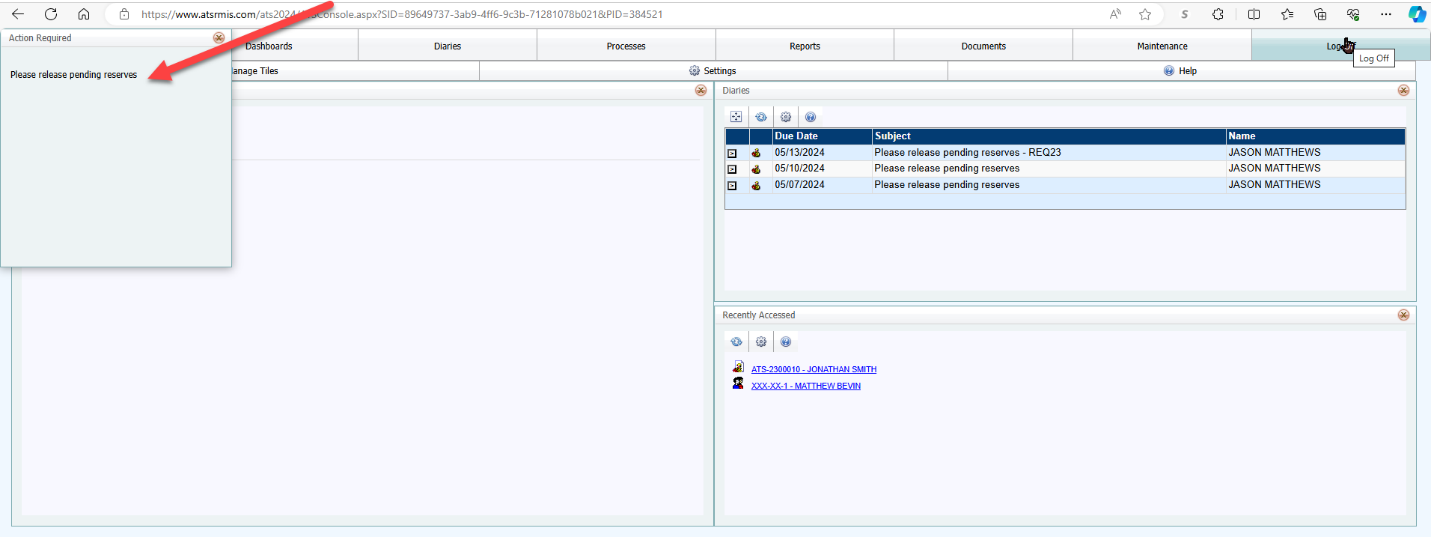This screenshot has height=537, width=1431.
Task: Click diary icon for 05/13/2024 row
Action: click(x=756, y=153)
